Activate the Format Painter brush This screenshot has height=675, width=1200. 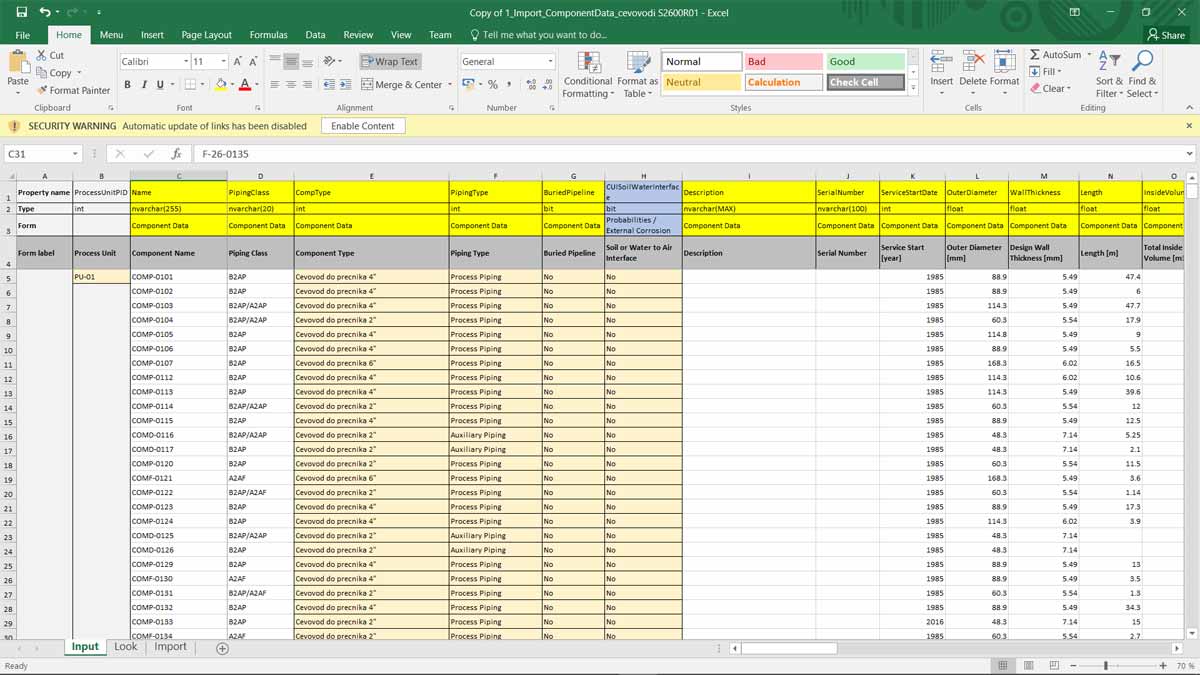(x=73, y=90)
